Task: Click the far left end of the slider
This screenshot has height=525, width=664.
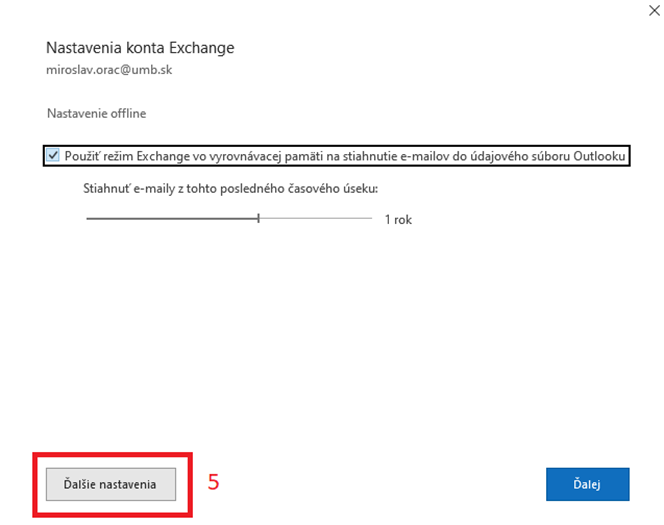Action: [87, 218]
